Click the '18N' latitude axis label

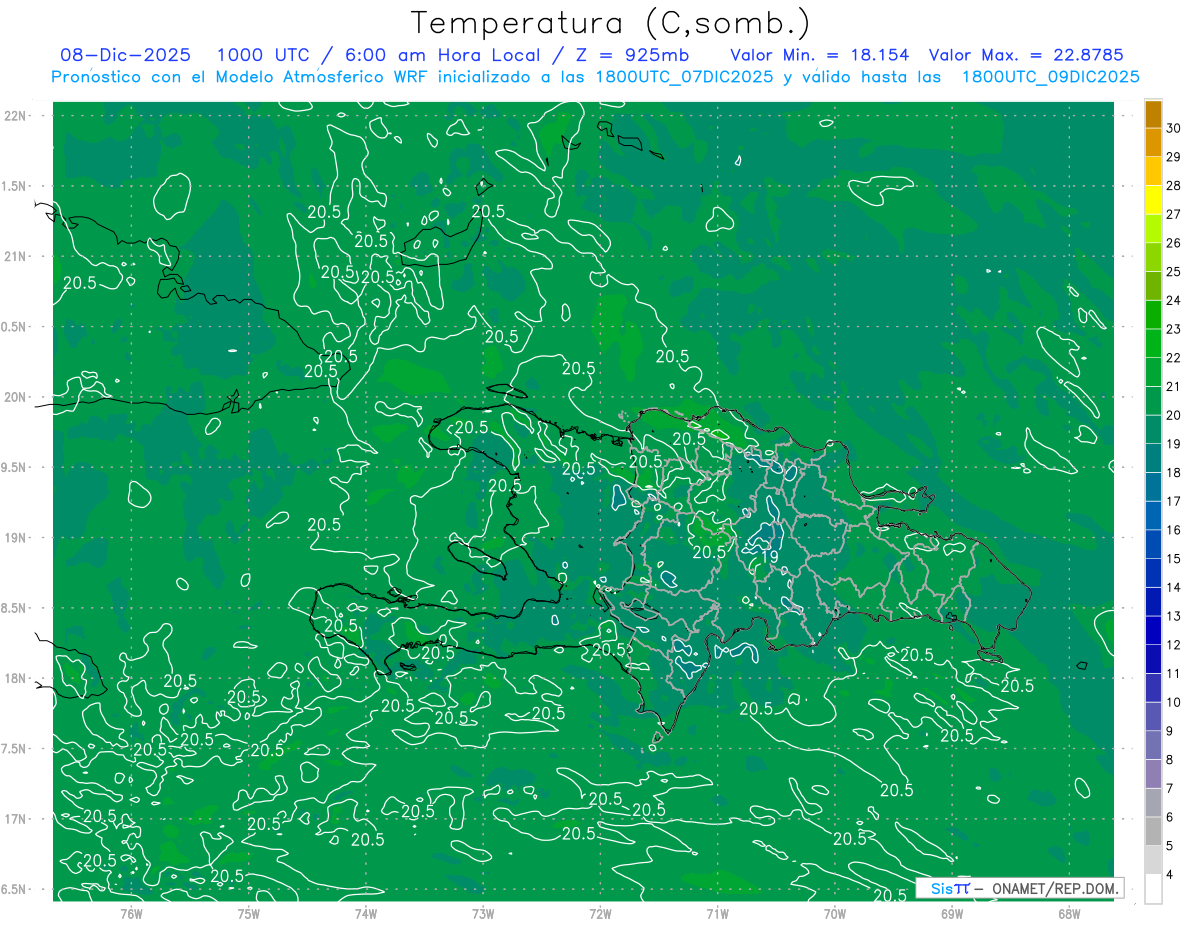click(x=14, y=678)
